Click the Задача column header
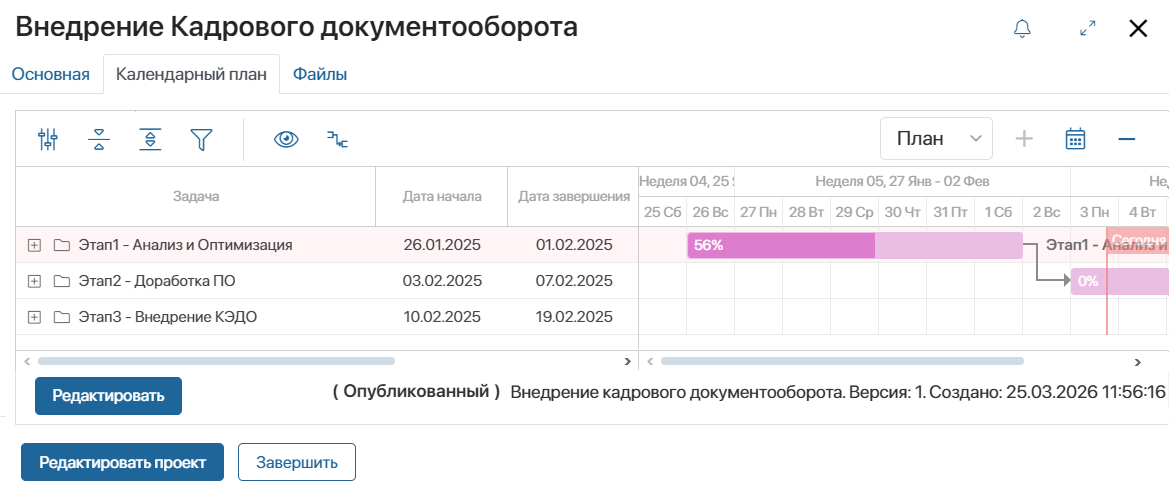 [196, 197]
